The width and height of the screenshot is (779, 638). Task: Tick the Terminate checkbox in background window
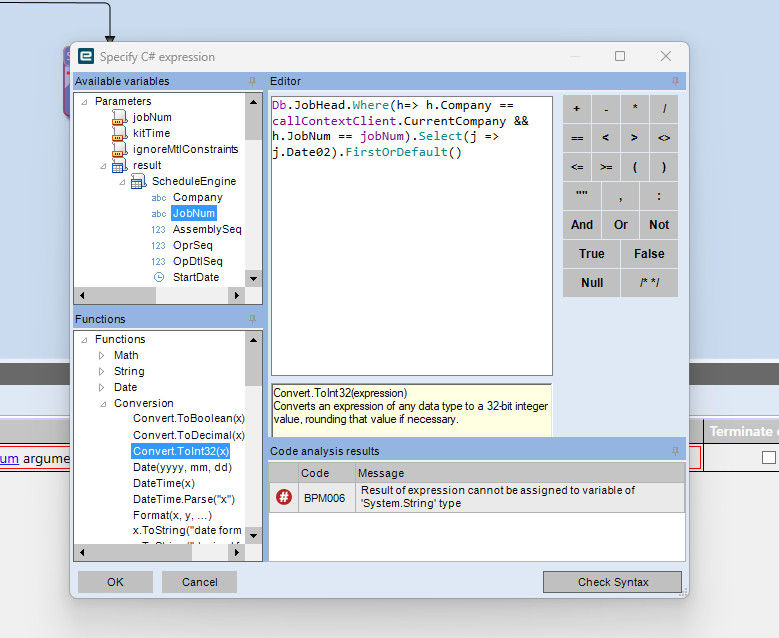pos(768,457)
